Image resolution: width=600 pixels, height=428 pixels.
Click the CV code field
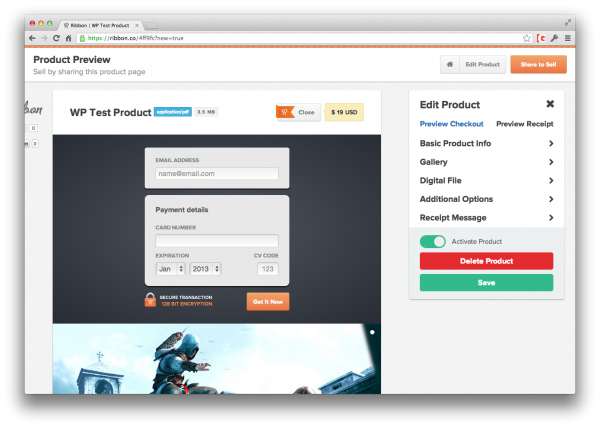tap(268, 269)
